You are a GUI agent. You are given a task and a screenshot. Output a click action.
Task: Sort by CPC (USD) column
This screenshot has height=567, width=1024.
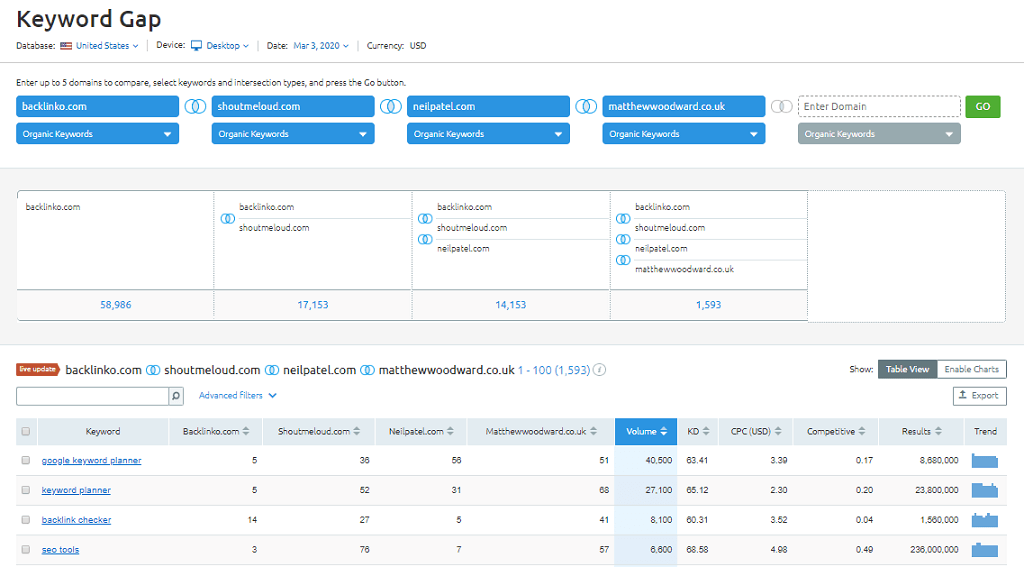click(x=756, y=431)
